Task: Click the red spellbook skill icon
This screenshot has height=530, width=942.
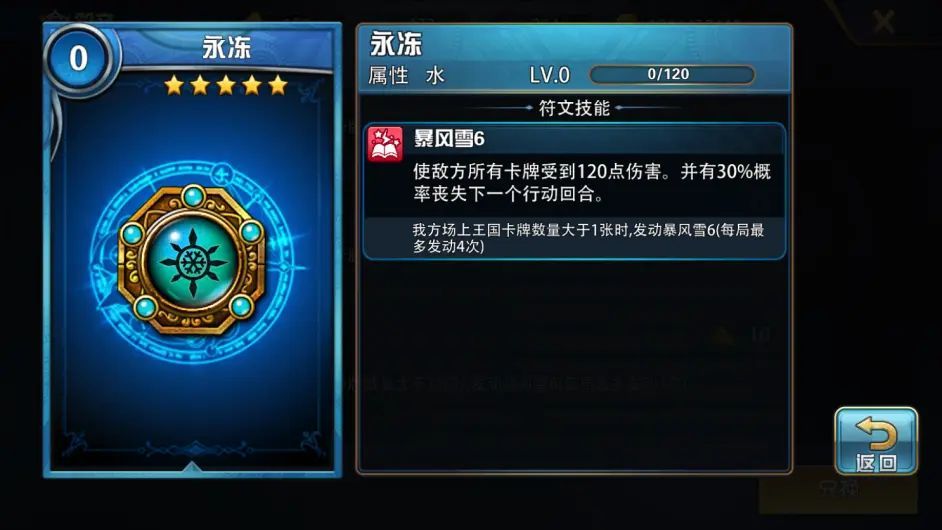Action: pos(386,145)
